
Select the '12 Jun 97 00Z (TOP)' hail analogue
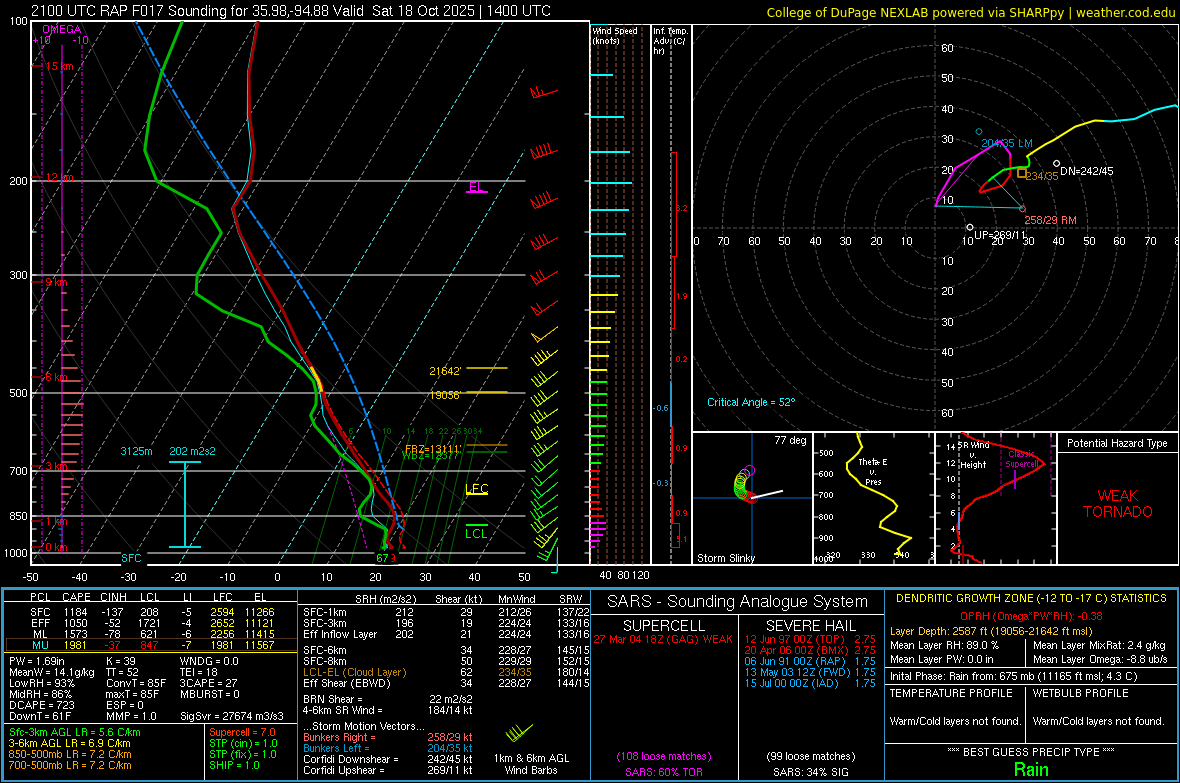click(810, 639)
